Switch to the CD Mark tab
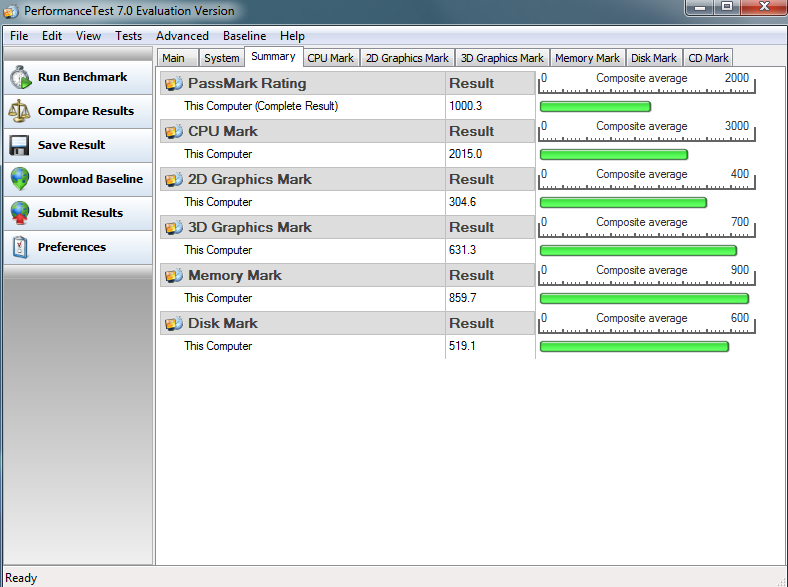 [708, 58]
